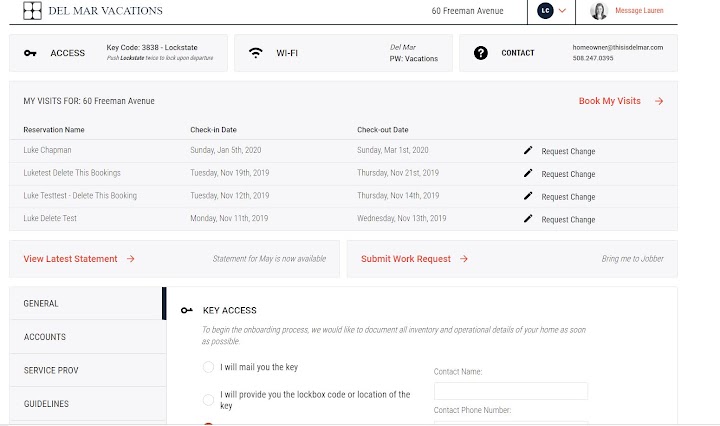Select the lockbox code or location radio option
This screenshot has width=720, height=426.
coord(208,399)
